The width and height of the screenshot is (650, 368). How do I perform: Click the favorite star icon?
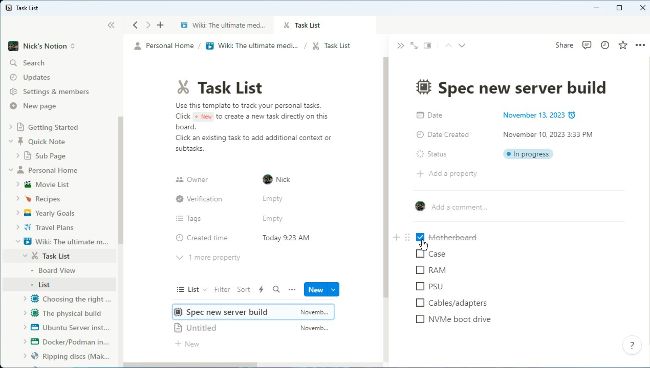623,45
